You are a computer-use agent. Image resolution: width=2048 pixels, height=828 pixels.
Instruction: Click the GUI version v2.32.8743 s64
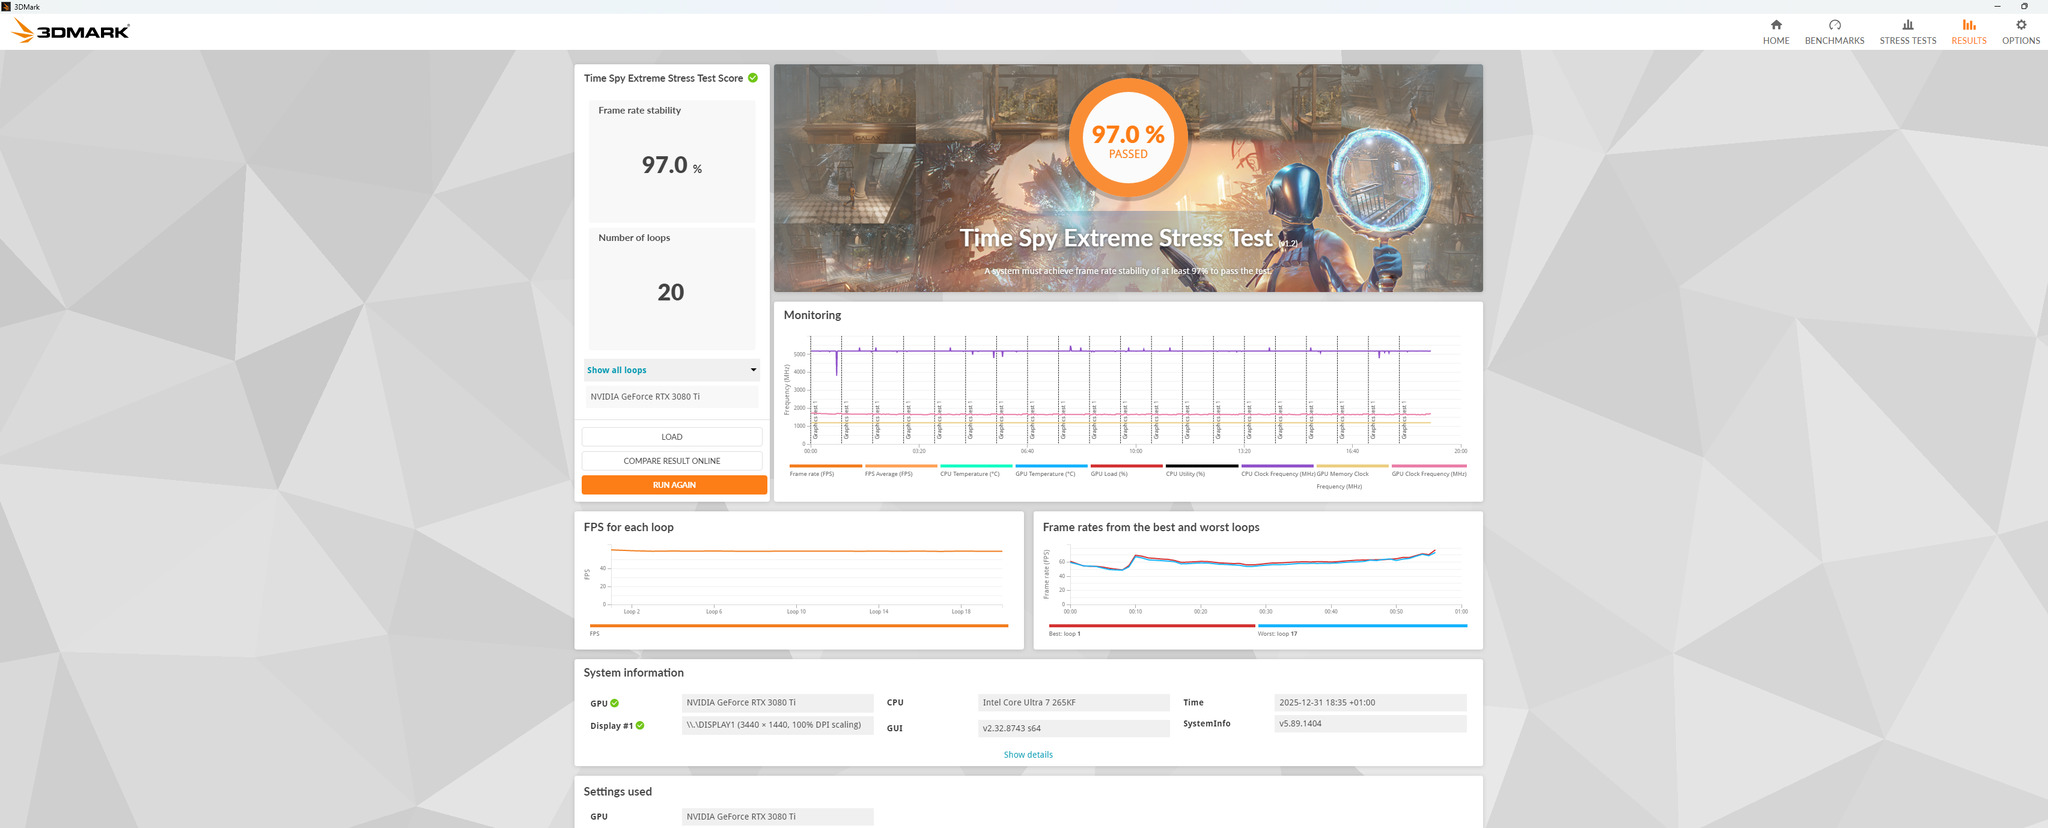click(x=1073, y=728)
